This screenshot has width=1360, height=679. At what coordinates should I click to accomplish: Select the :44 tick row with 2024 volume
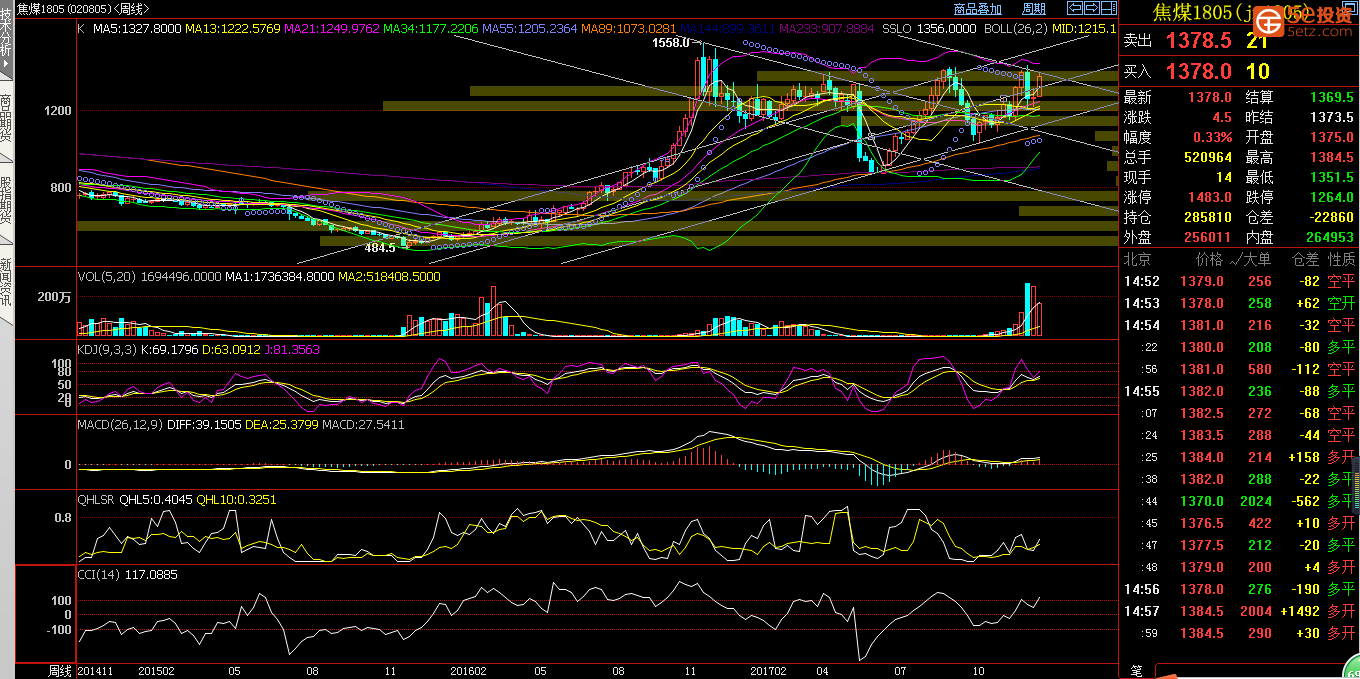(1239, 501)
